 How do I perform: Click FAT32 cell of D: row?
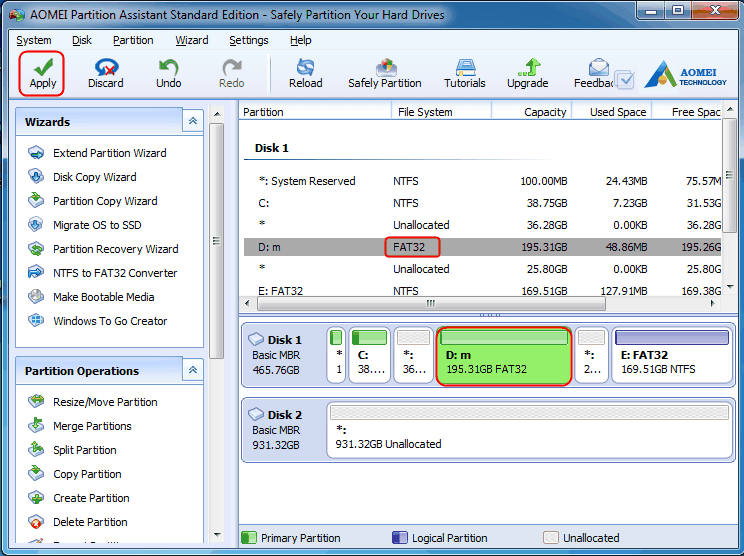(x=412, y=247)
